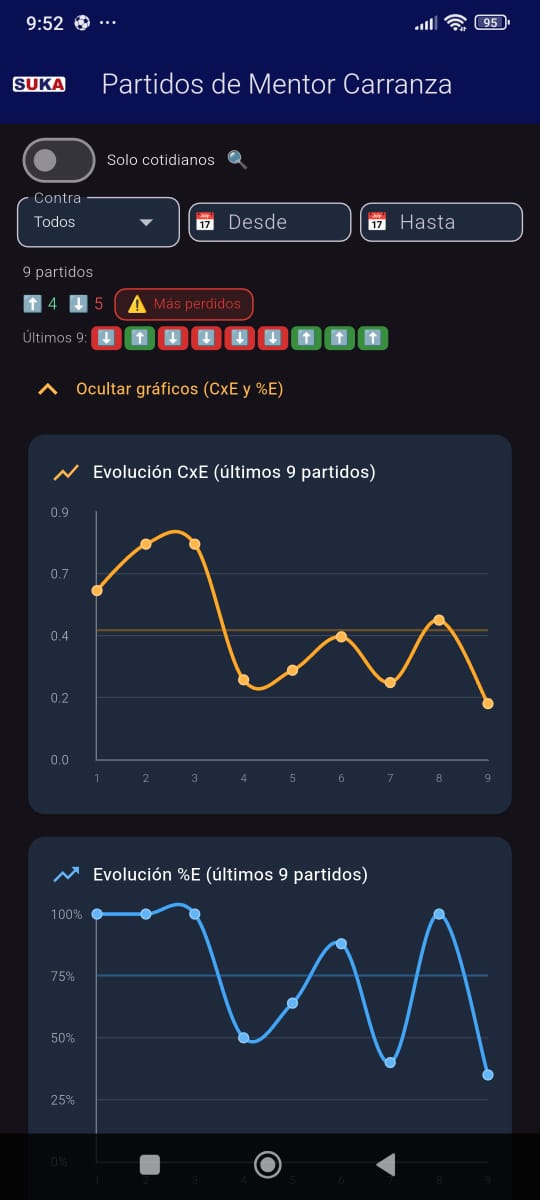Tap the down-arrow losses icon beside 5
The width and height of the screenshot is (540, 1200).
pyautogui.click(x=79, y=303)
